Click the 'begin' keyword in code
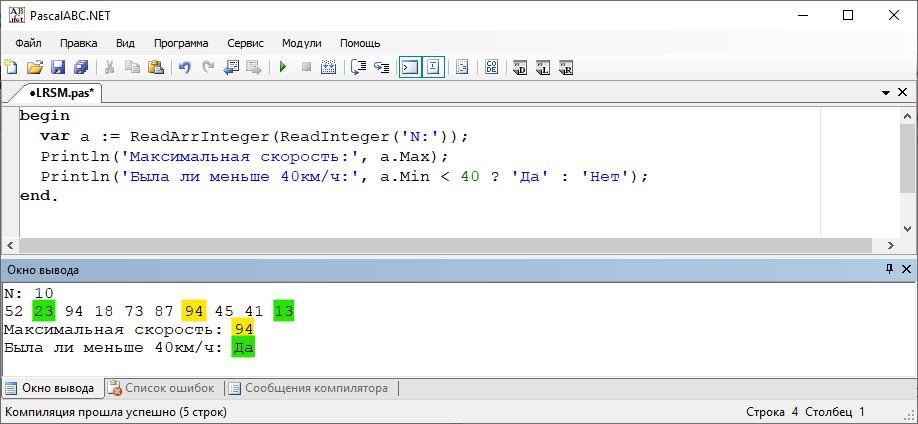This screenshot has height=424, width=918. tap(44, 116)
